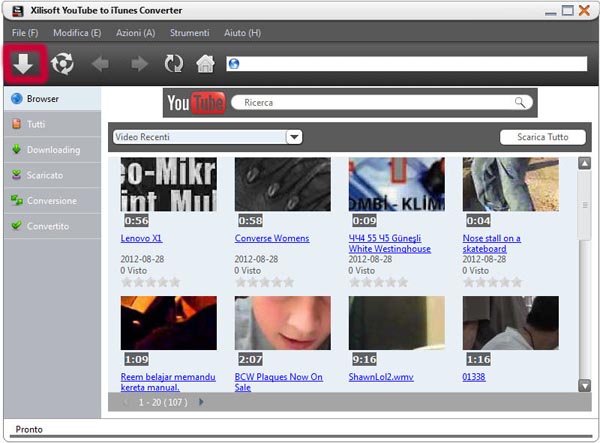This screenshot has height=443, width=600.
Task: Click the skateboard video thumbnail
Action: (510, 184)
